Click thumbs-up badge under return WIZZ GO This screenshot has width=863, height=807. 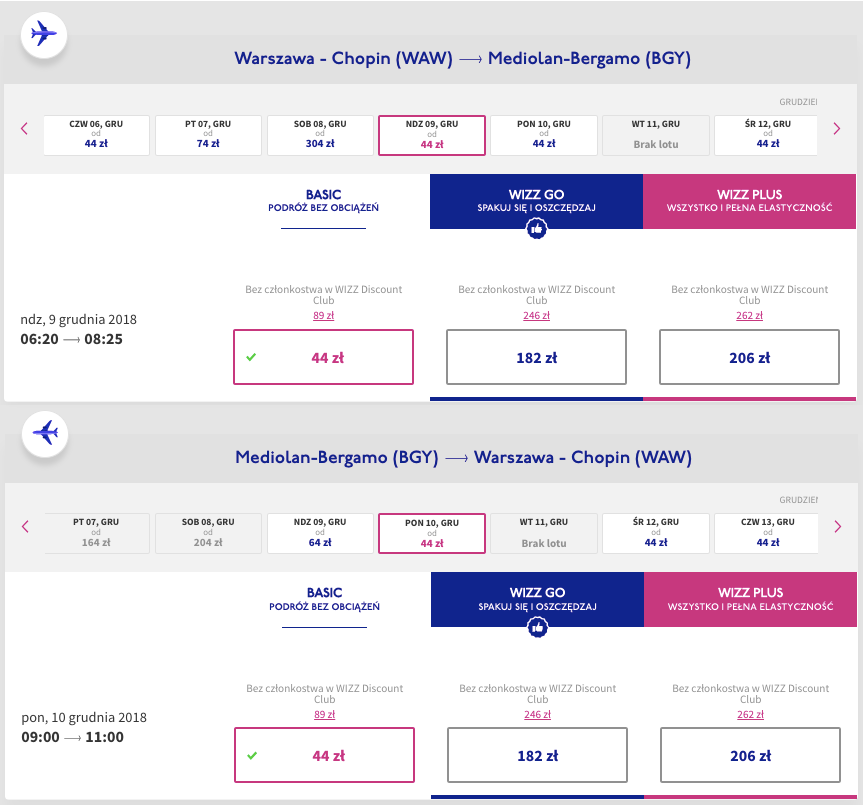(537, 627)
